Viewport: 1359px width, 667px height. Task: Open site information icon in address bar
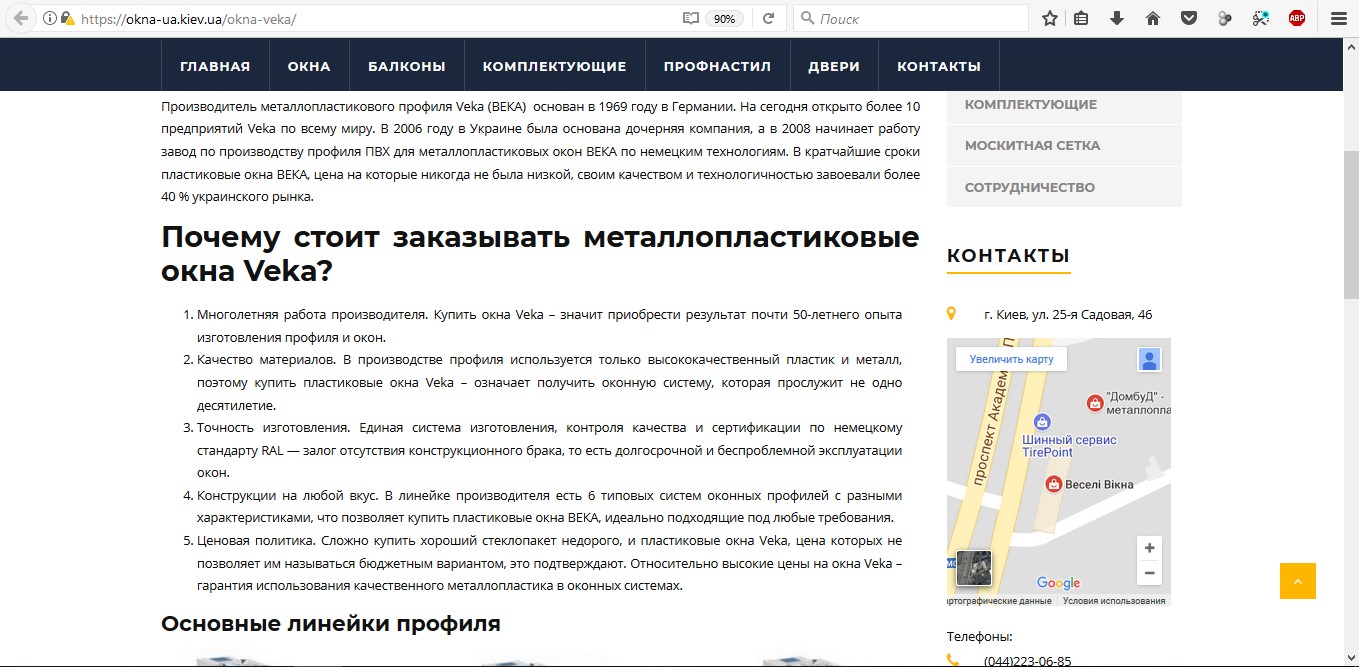(50, 18)
